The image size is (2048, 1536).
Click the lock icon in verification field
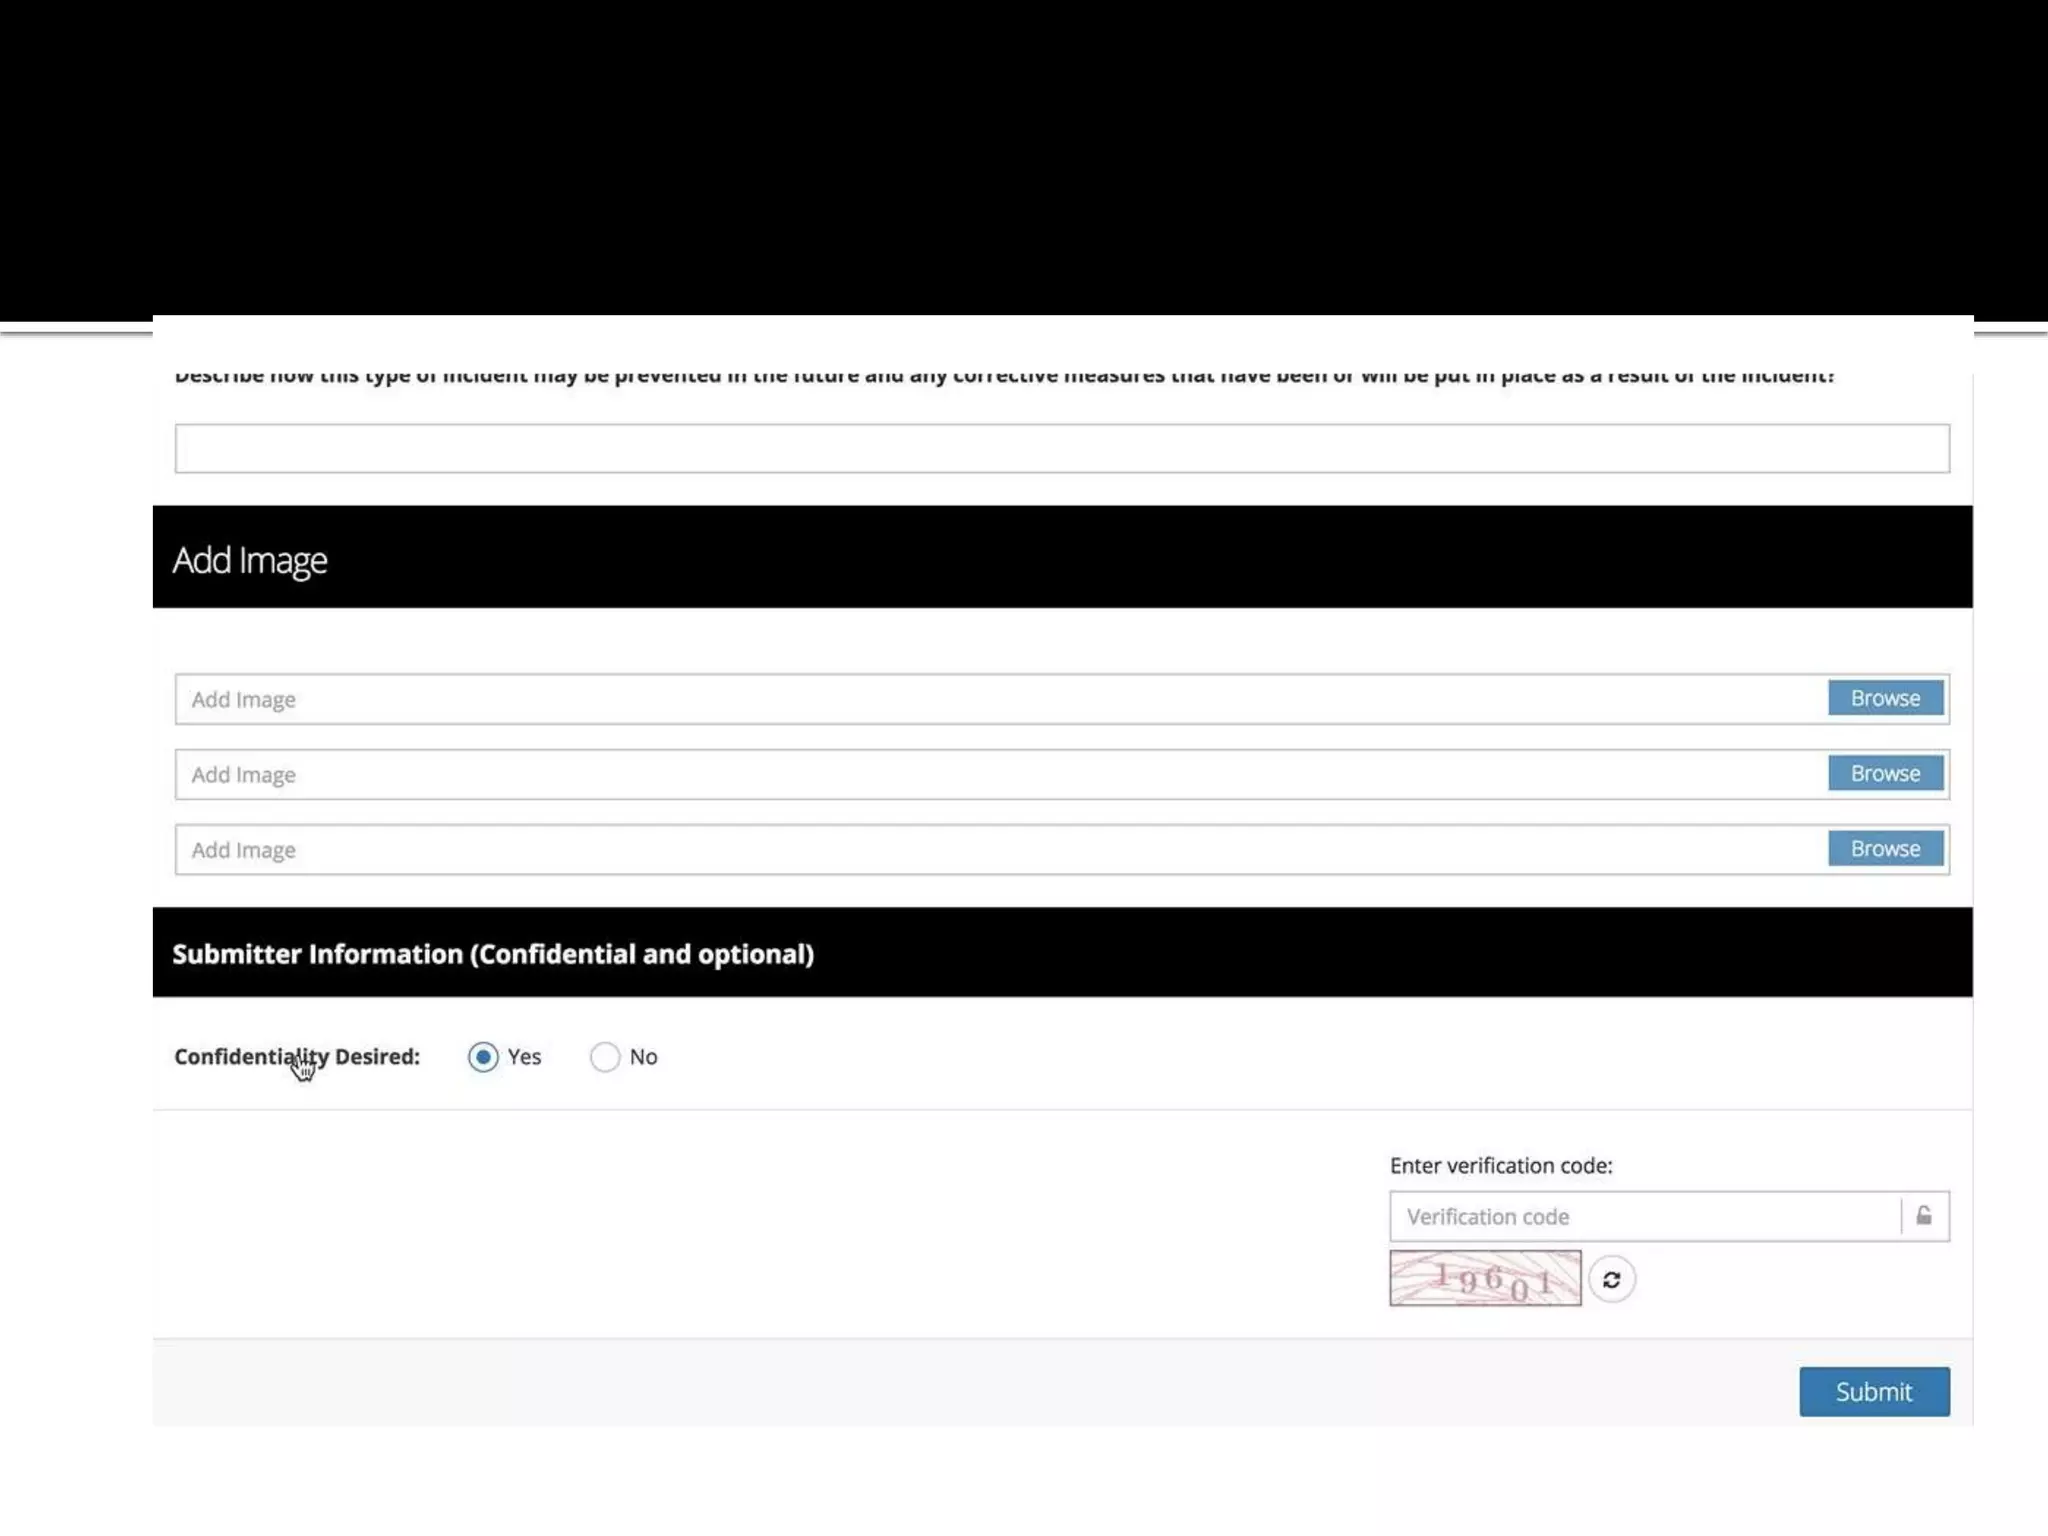1923,1216
